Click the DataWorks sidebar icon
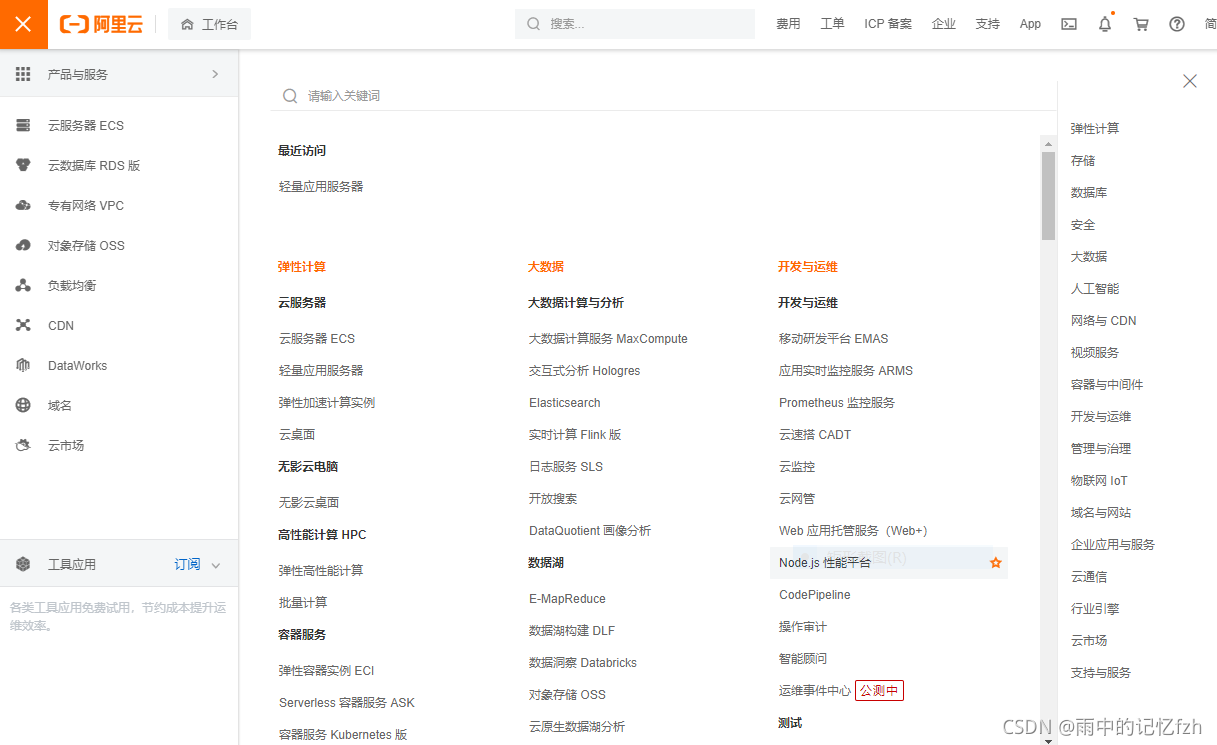Screen dimensions: 1217x745 (23, 365)
